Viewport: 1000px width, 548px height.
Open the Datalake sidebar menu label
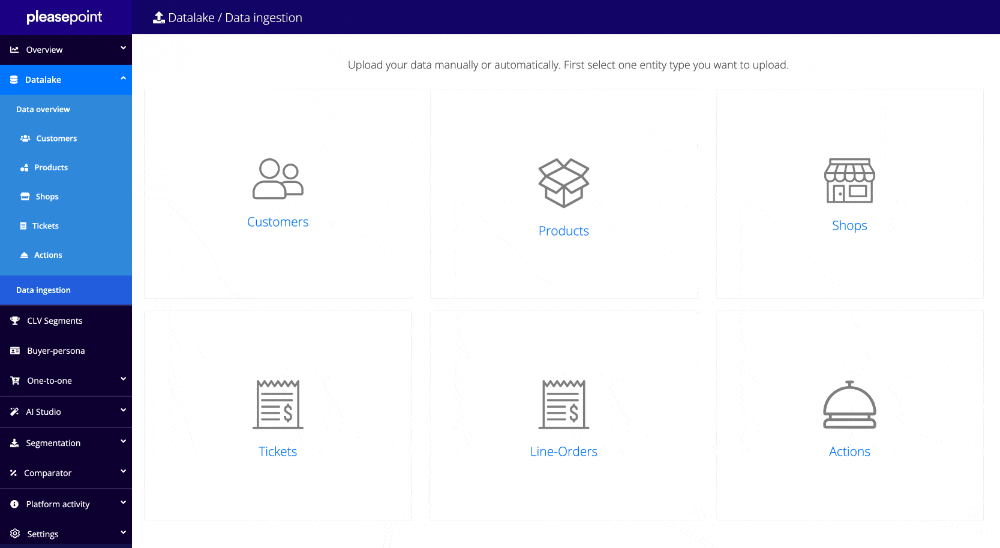pos(43,80)
